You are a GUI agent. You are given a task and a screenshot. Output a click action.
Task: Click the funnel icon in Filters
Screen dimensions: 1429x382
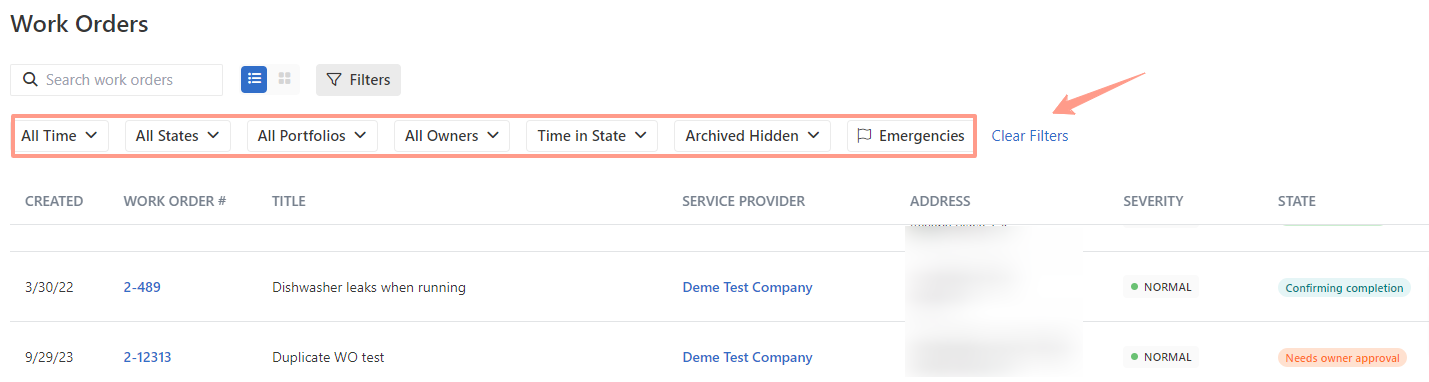[x=335, y=80]
